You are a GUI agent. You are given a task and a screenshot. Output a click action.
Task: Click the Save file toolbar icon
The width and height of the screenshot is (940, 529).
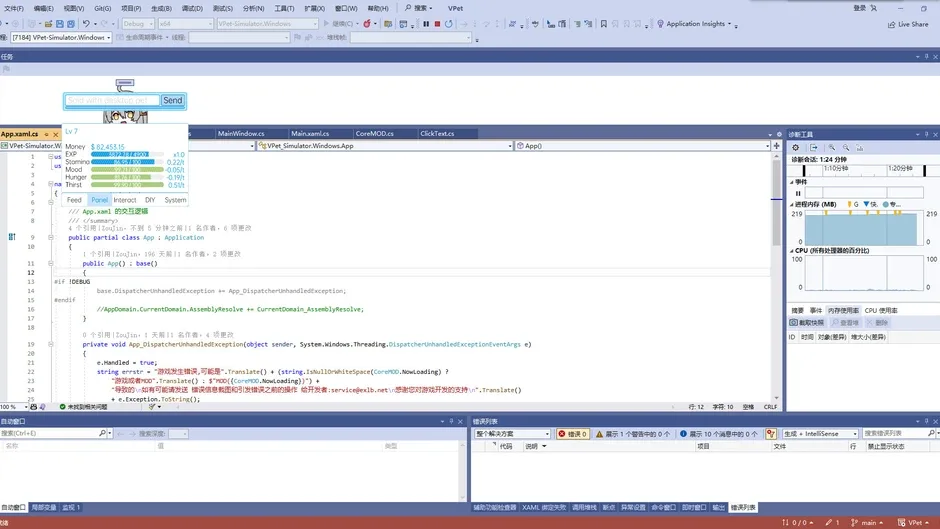pyautogui.click(x=59, y=24)
